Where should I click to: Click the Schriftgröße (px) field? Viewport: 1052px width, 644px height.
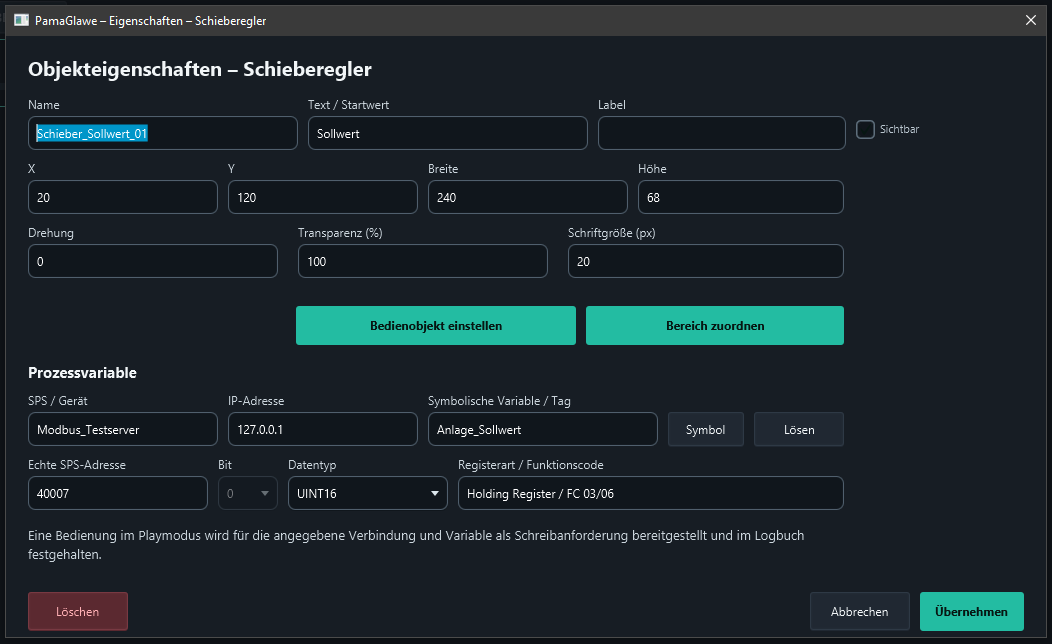click(706, 261)
